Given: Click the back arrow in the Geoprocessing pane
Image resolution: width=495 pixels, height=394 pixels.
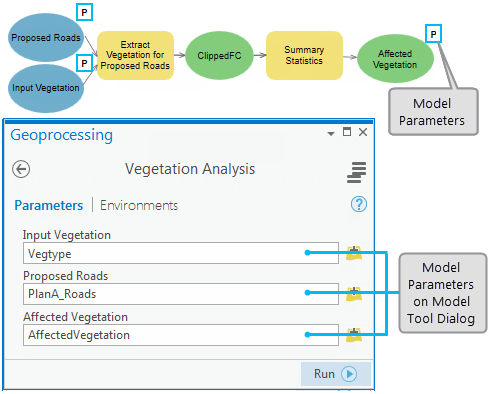Looking at the screenshot, I should click(21, 169).
